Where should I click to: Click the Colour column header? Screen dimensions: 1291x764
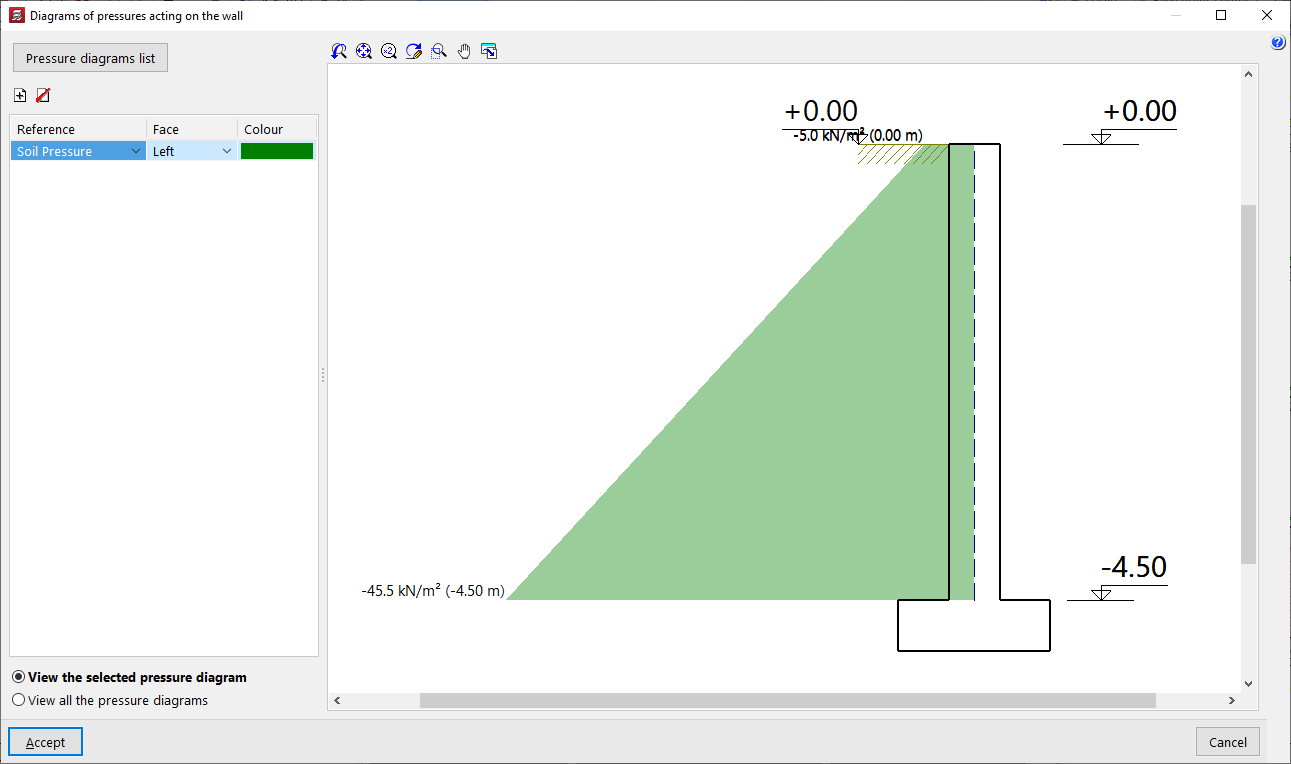pyautogui.click(x=277, y=129)
